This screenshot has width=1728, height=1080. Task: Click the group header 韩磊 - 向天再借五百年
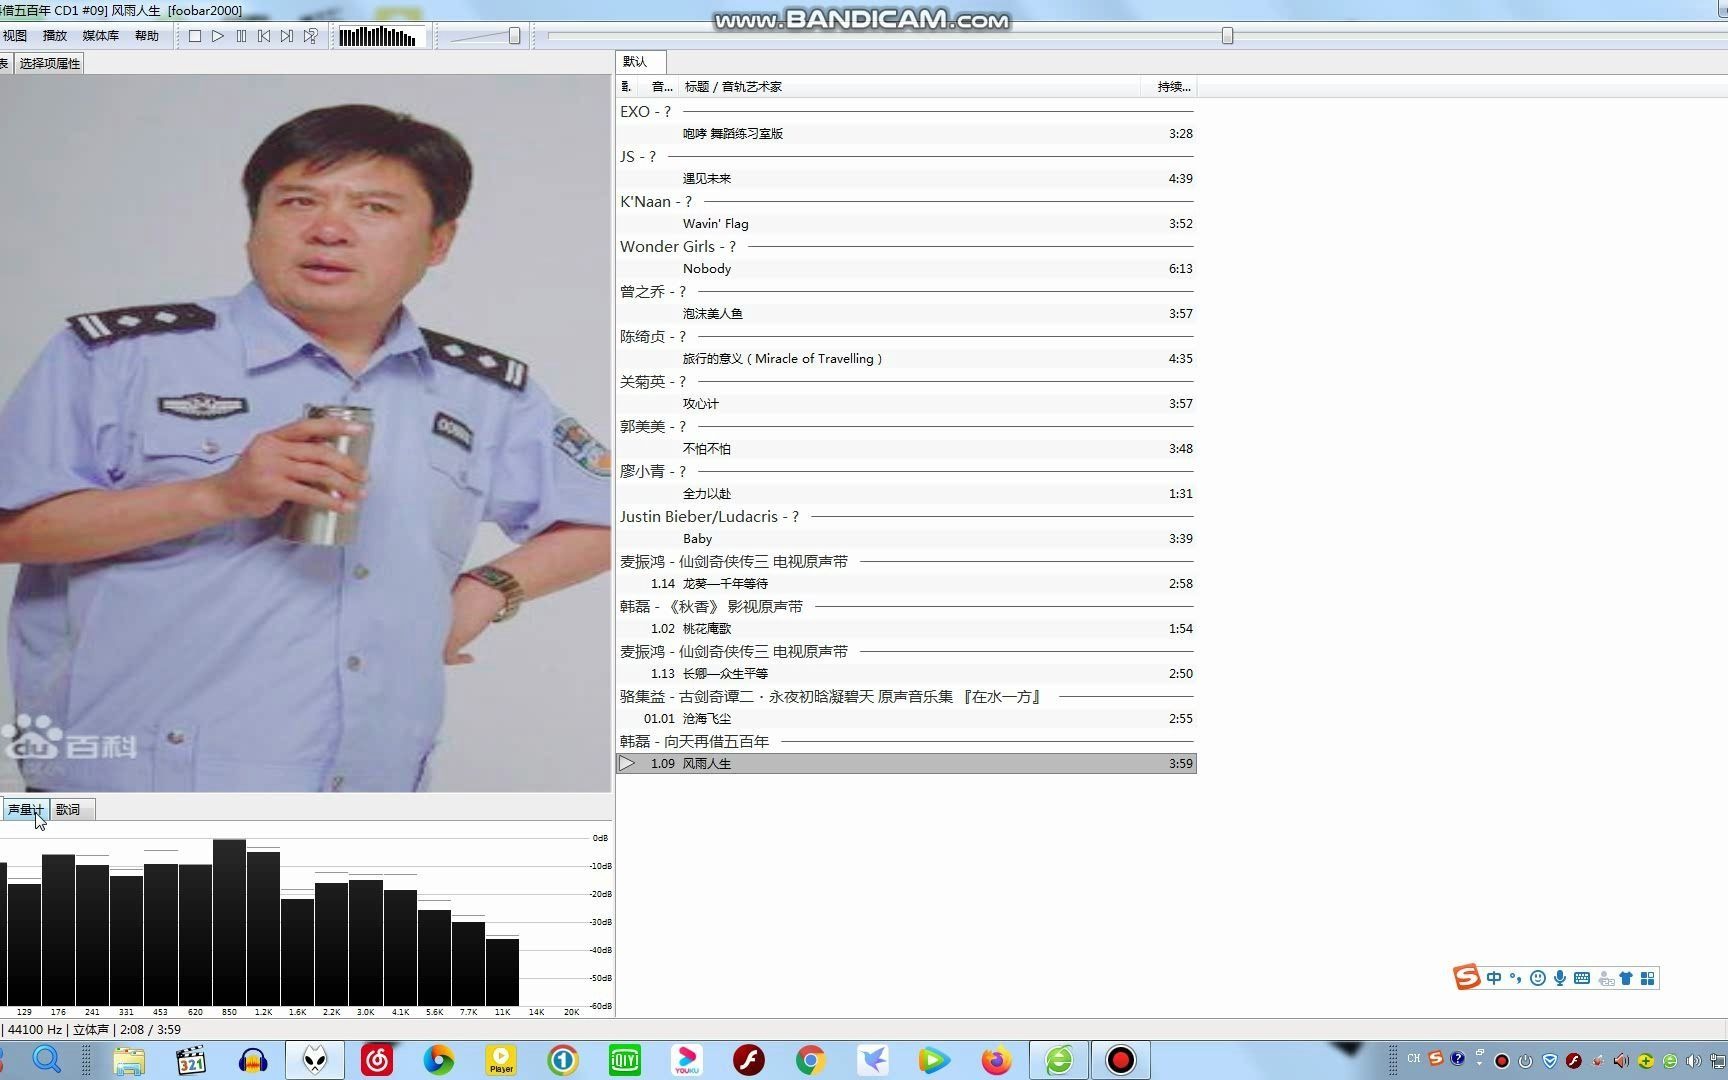906,741
